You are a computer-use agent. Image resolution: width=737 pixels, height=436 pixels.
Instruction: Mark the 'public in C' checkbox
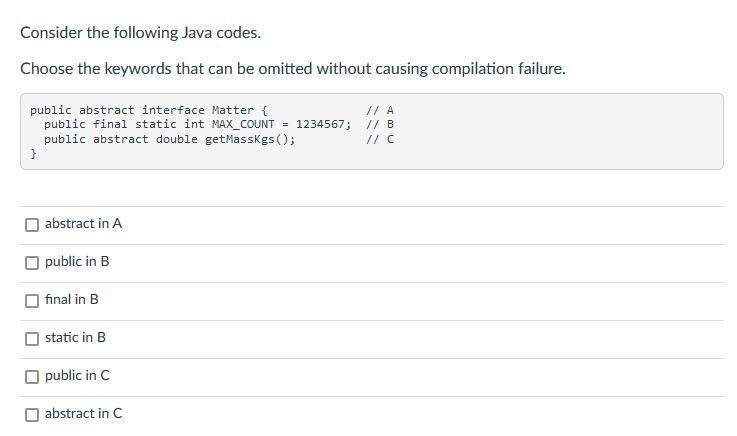32,377
